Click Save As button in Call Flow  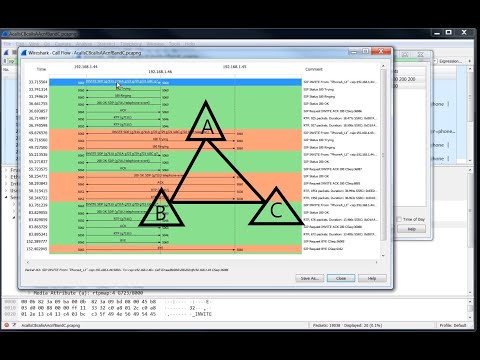[x=310, y=278]
